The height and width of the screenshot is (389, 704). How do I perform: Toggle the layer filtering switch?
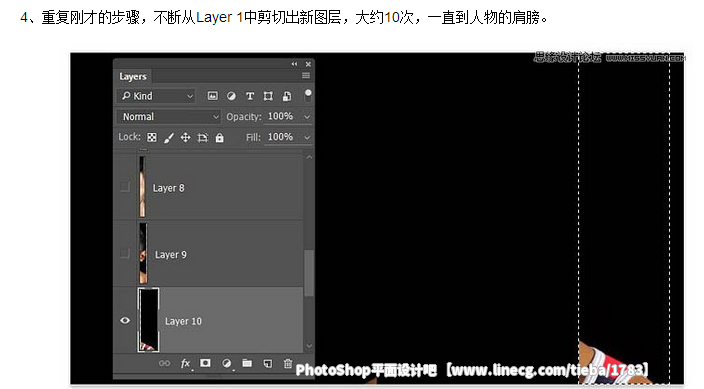[x=308, y=96]
